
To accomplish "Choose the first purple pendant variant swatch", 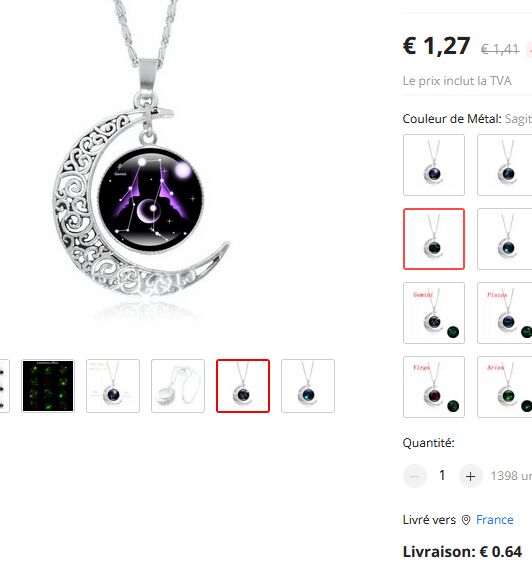I will (x=434, y=165).
